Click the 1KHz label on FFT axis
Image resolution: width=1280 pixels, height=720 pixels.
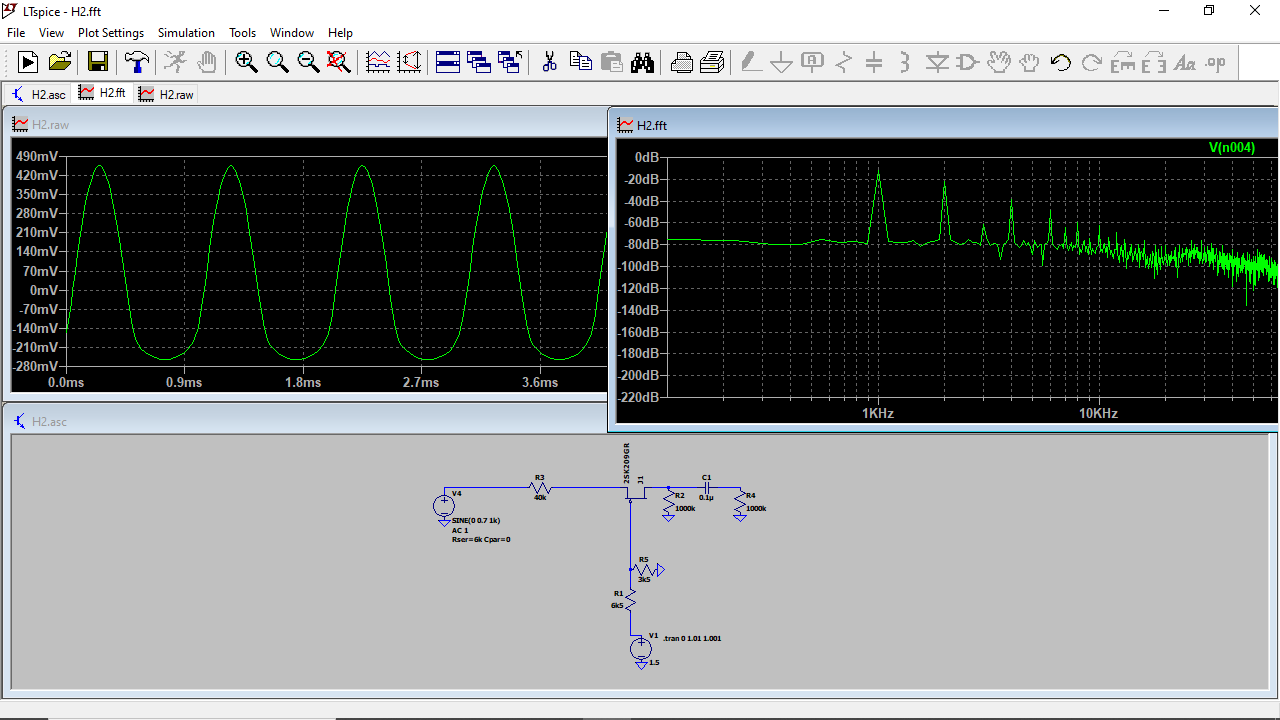point(878,413)
